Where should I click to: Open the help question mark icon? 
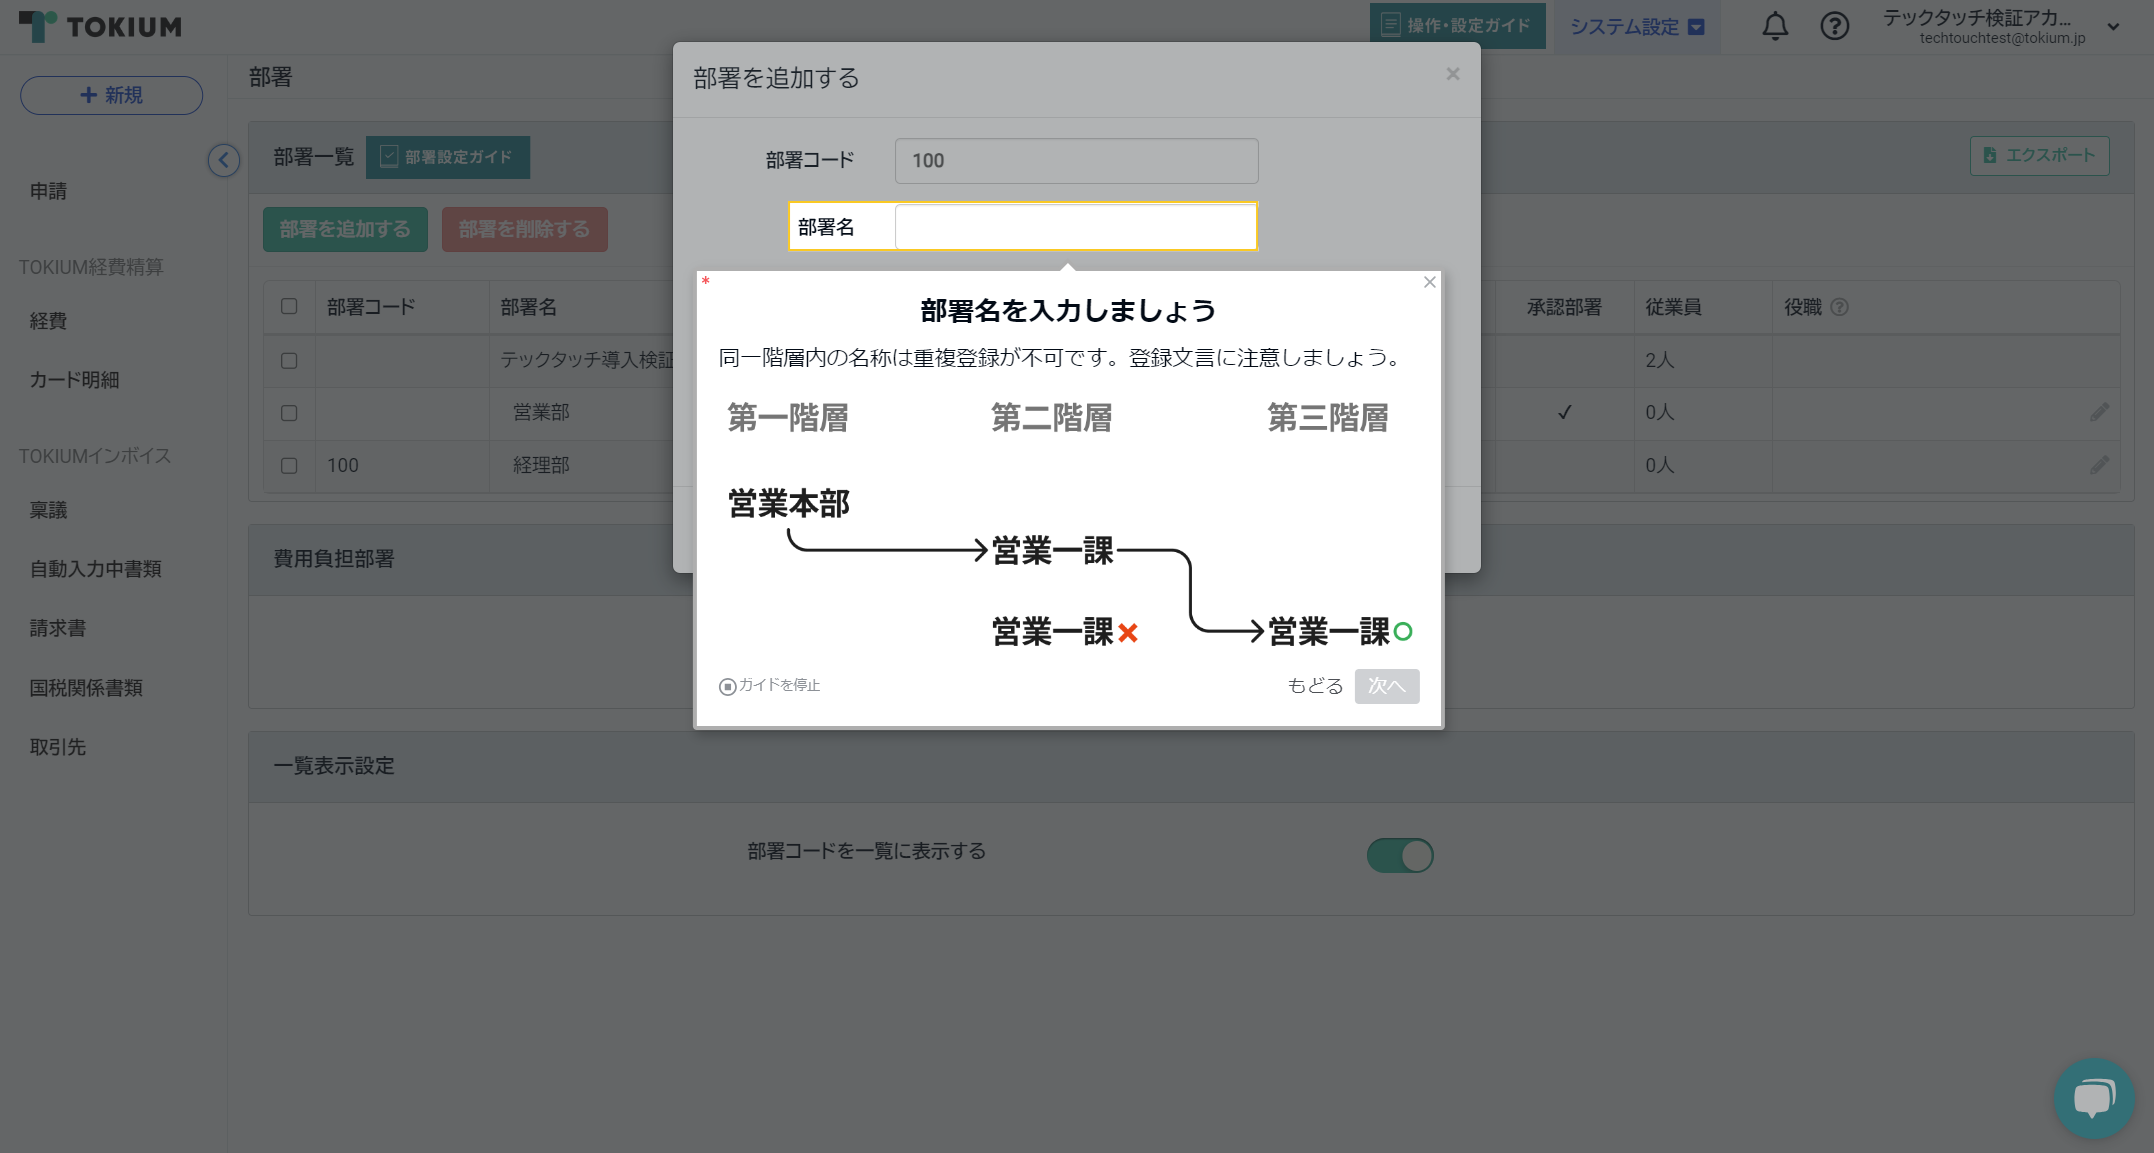tap(1834, 26)
